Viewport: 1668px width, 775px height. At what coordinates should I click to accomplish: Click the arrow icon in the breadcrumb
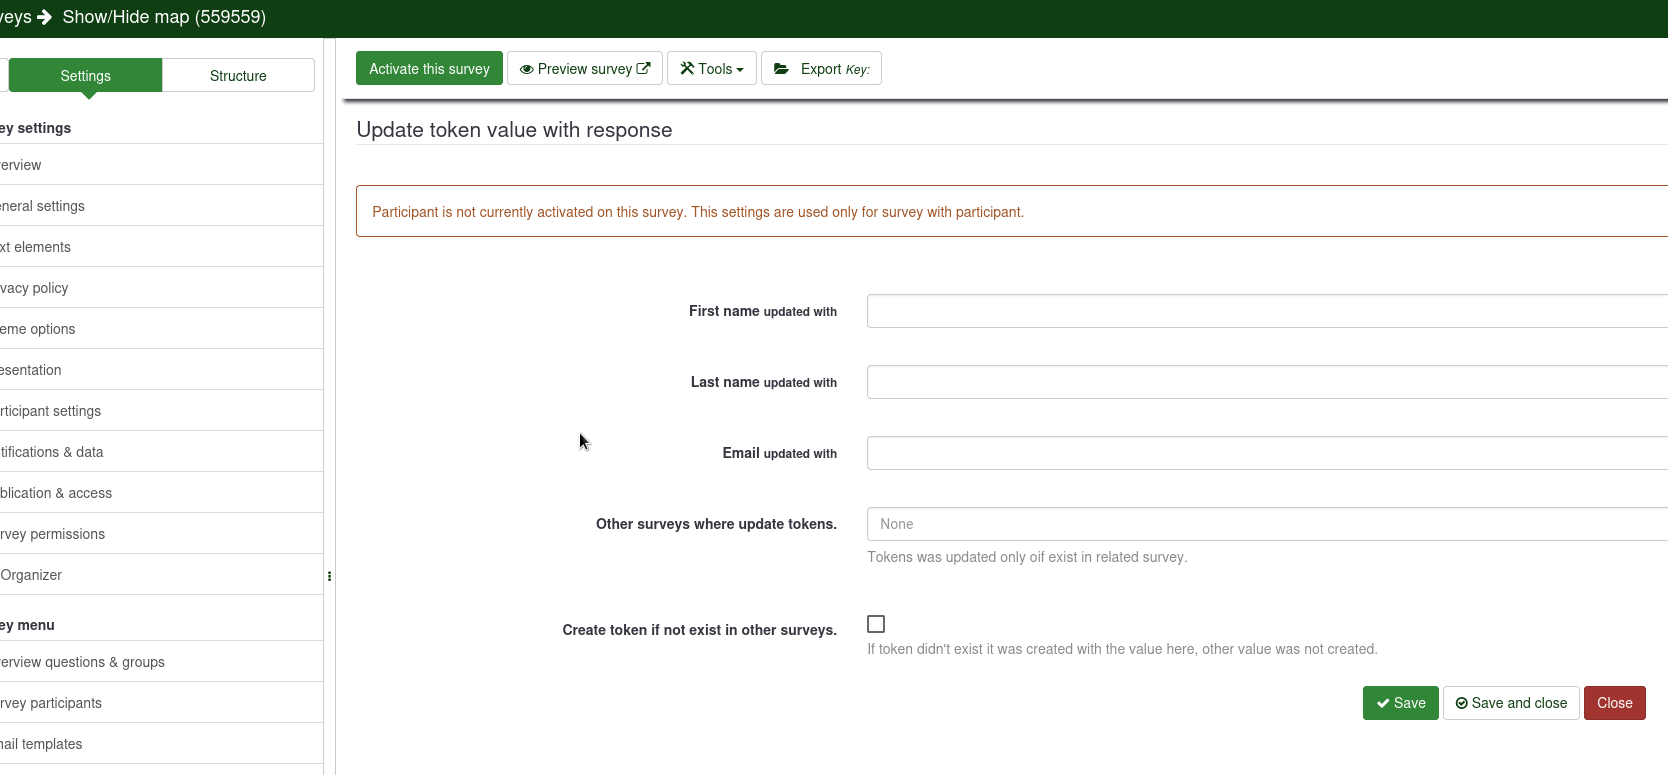coord(44,17)
